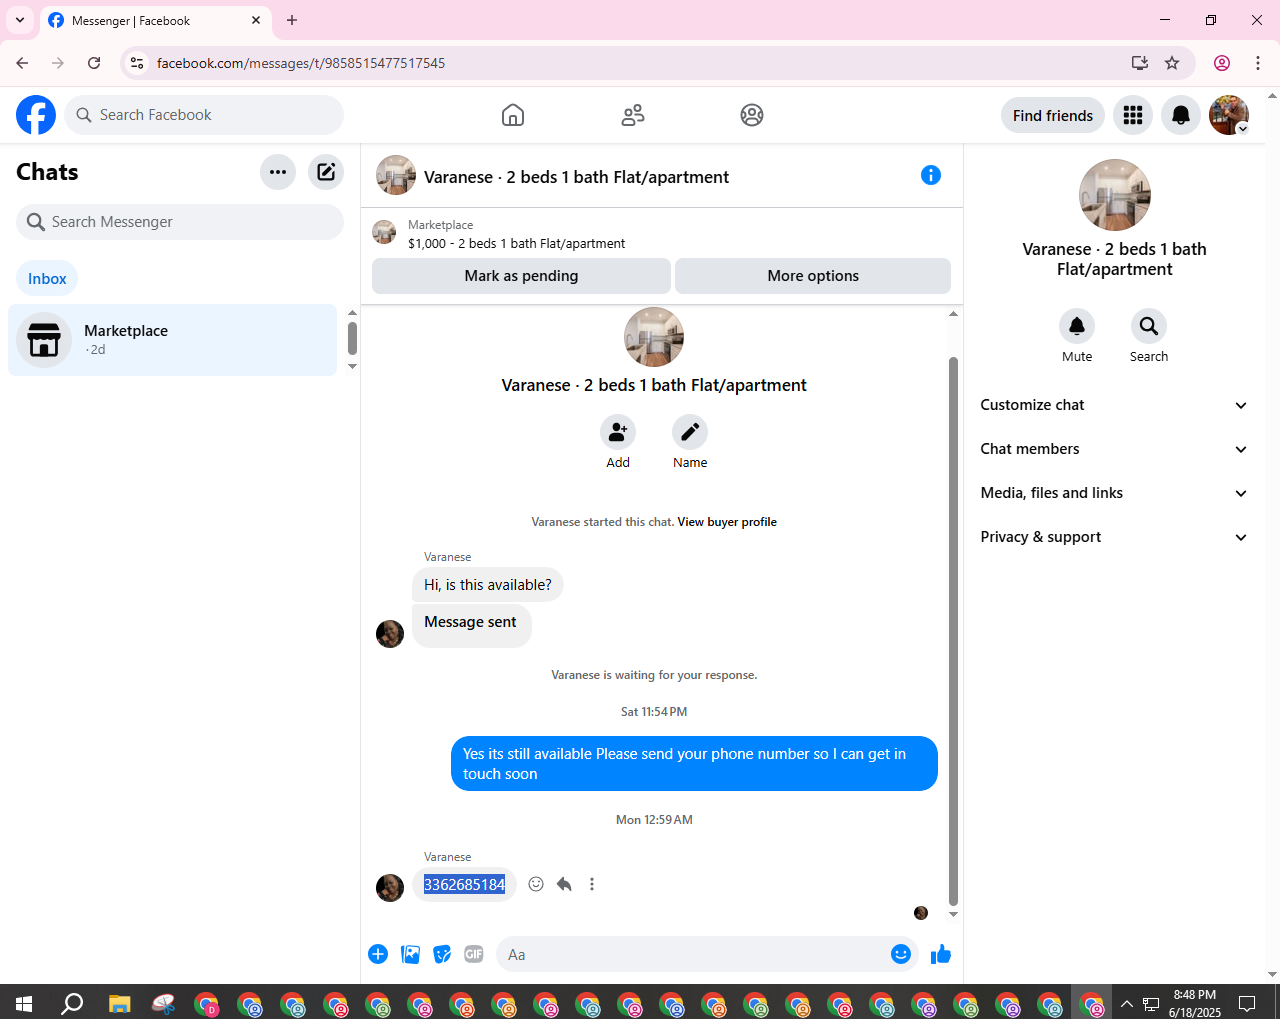
Task: Open Chrome tab search dropdown
Action: click(x=20, y=20)
